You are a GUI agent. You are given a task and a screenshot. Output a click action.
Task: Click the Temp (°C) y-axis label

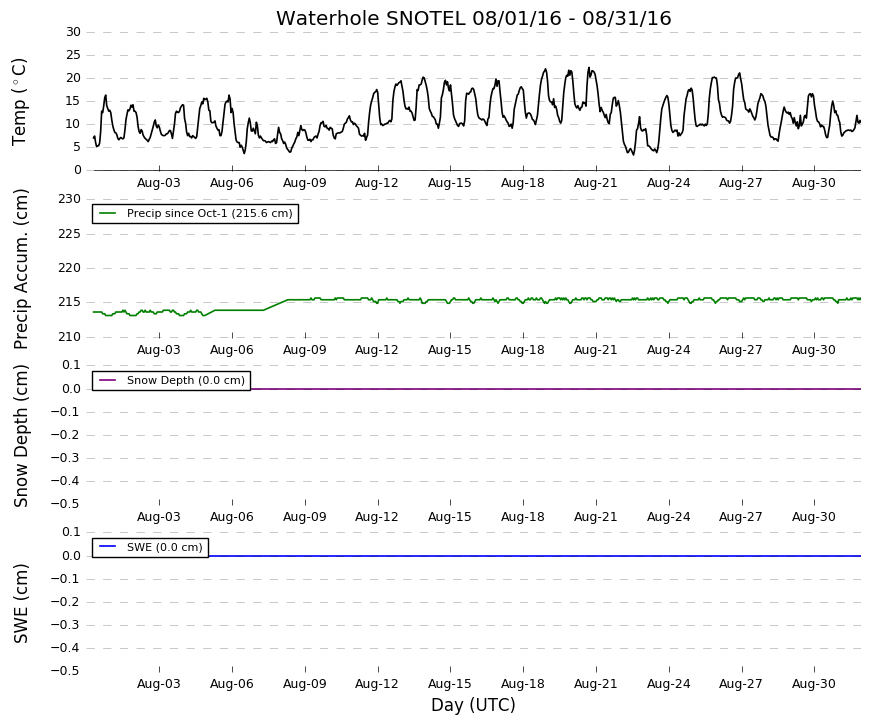[x=19, y=102]
